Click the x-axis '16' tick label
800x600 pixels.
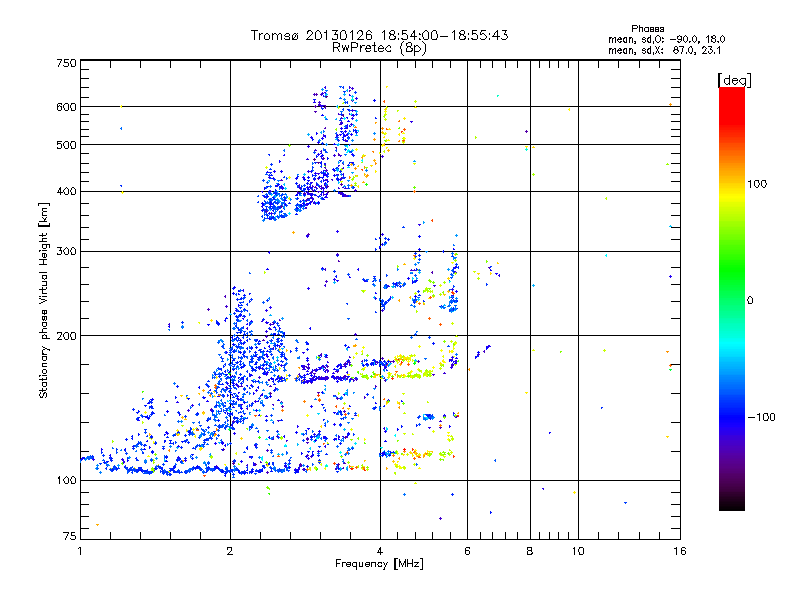pyautogui.click(x=680, y=551)
